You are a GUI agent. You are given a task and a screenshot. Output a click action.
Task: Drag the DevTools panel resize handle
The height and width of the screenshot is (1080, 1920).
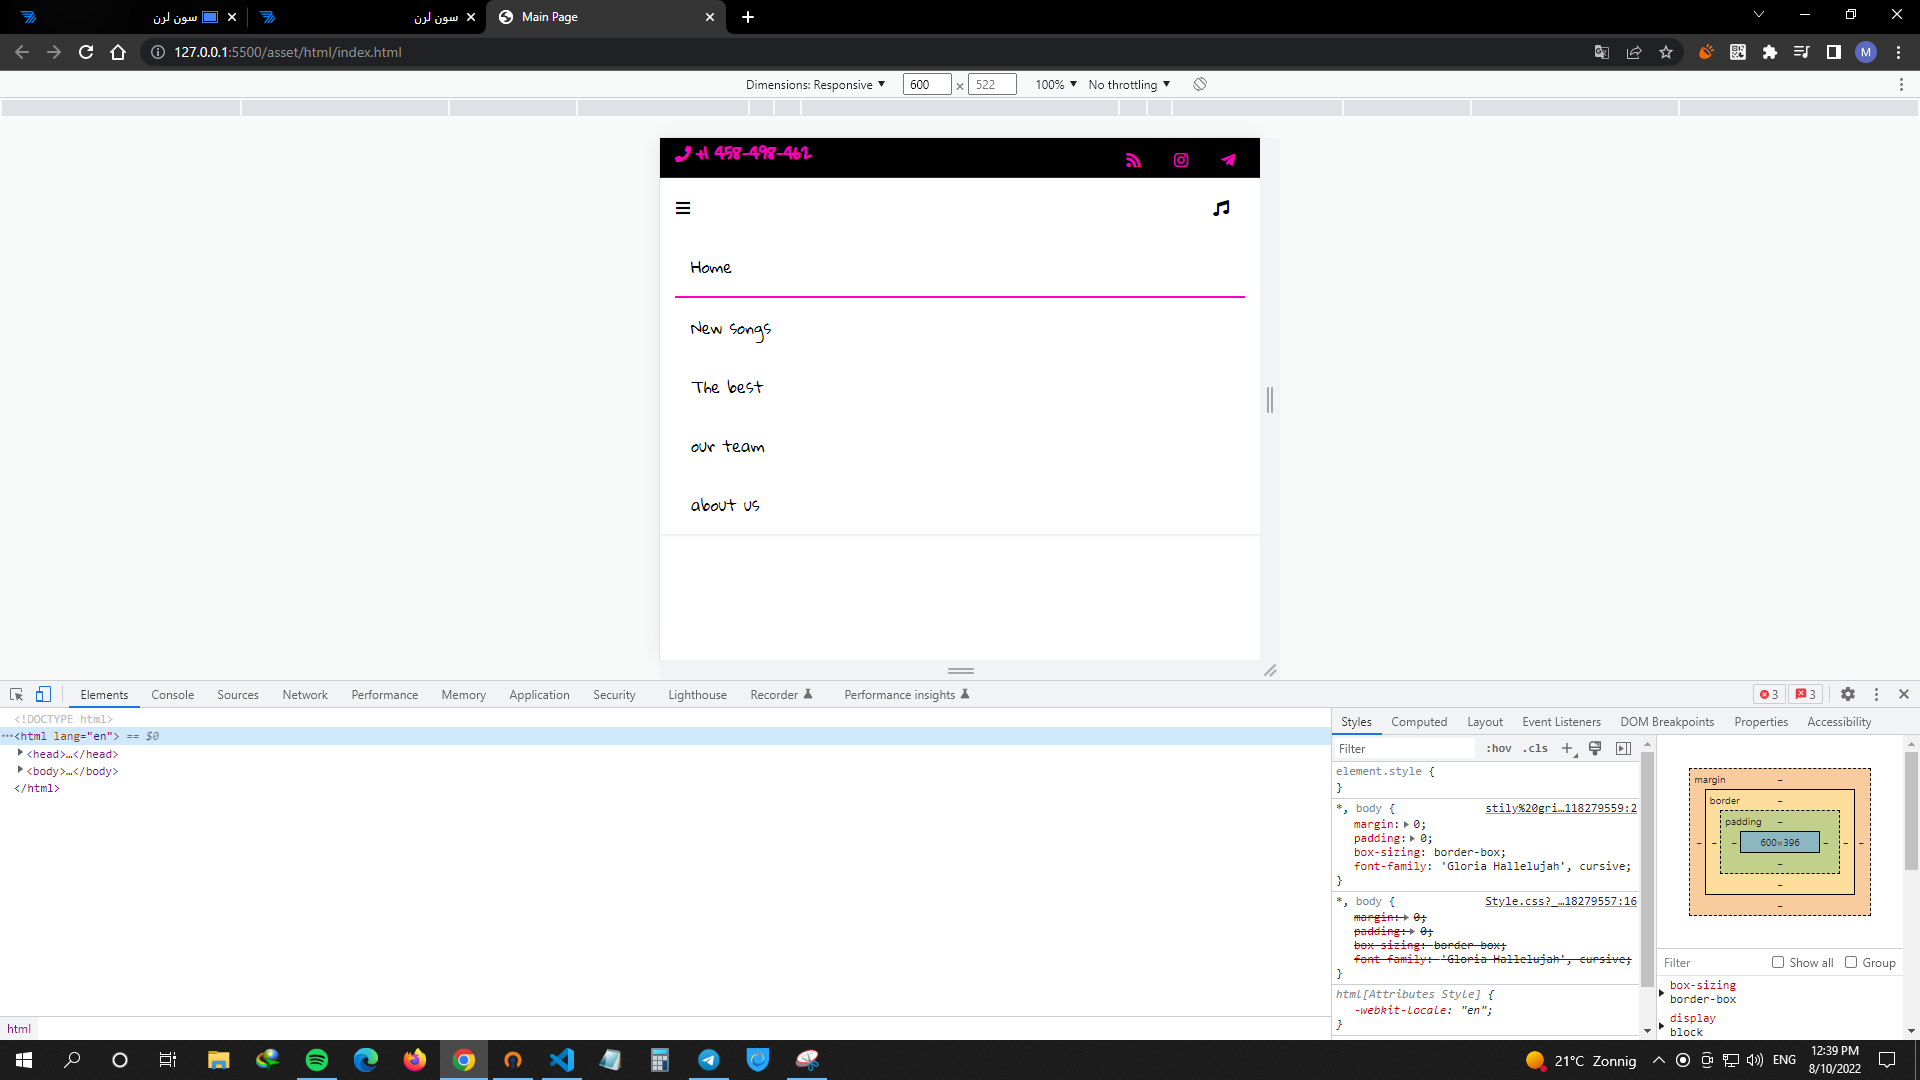click(960, 673)
